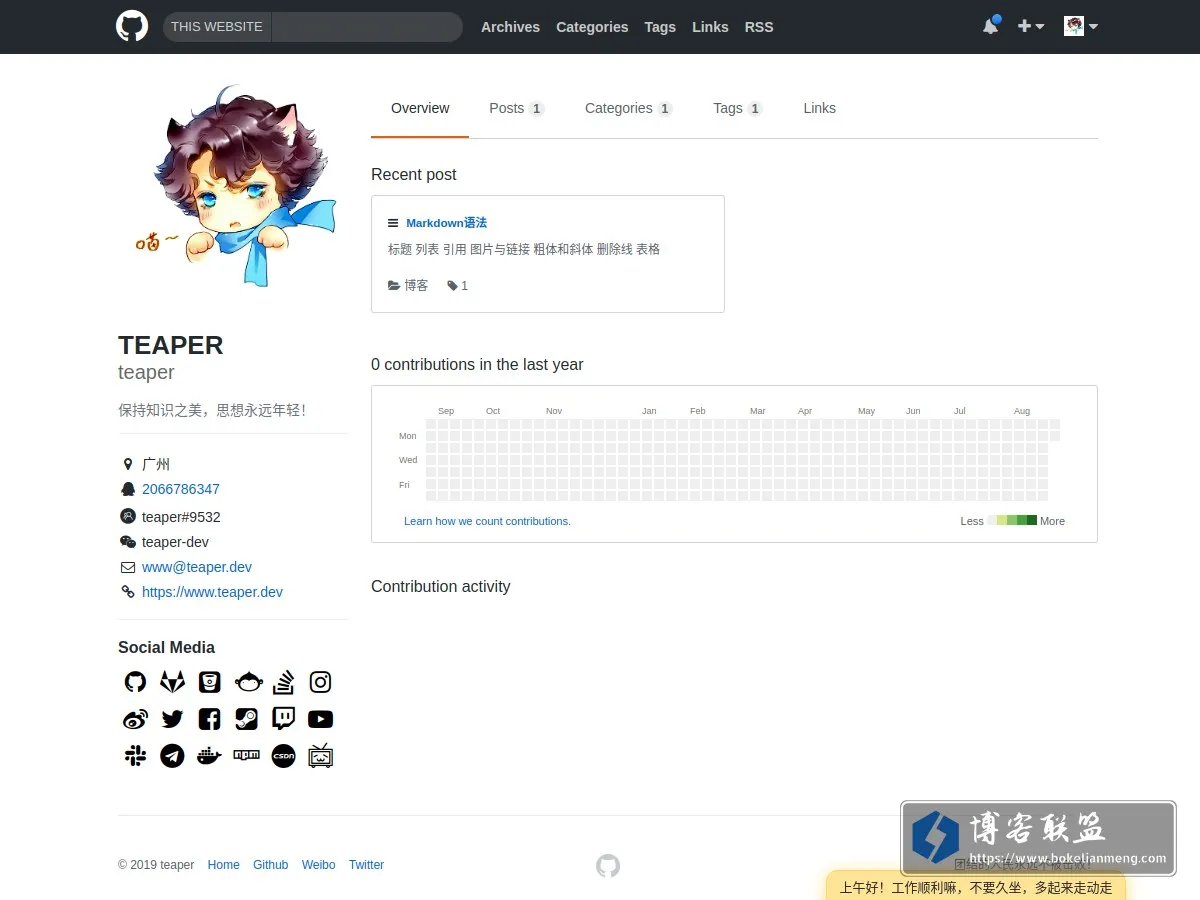Click the www@teaper.dev email link

point(197,567)
